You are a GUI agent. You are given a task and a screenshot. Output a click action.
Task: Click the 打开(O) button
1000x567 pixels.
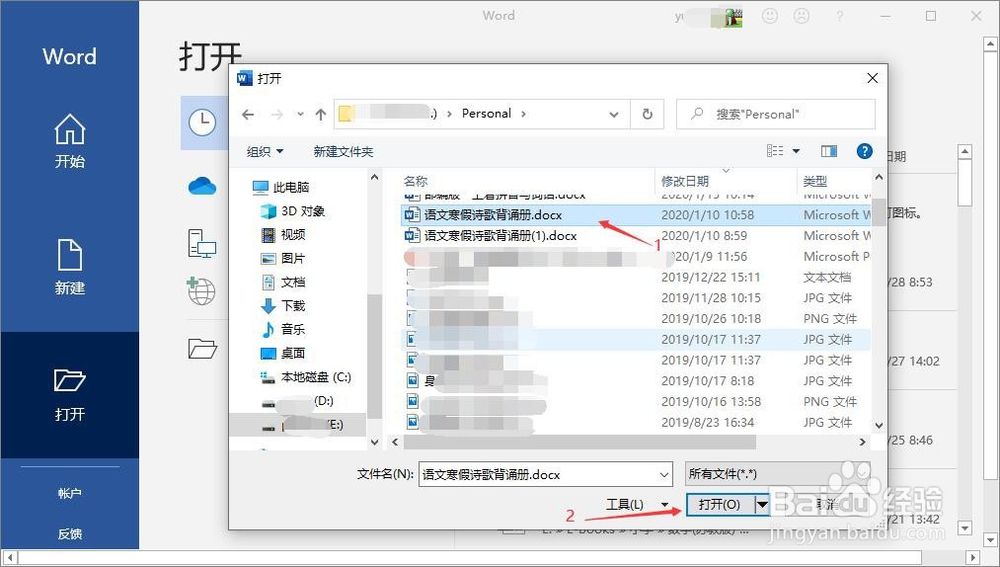720,504
